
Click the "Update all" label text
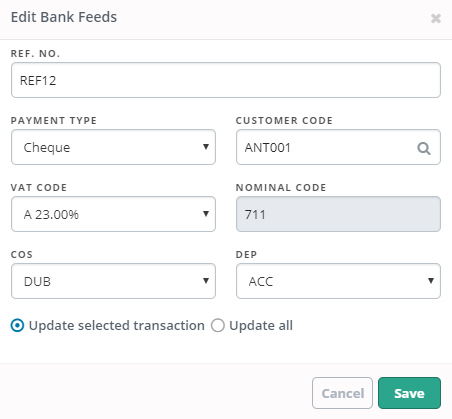point(261,325)
